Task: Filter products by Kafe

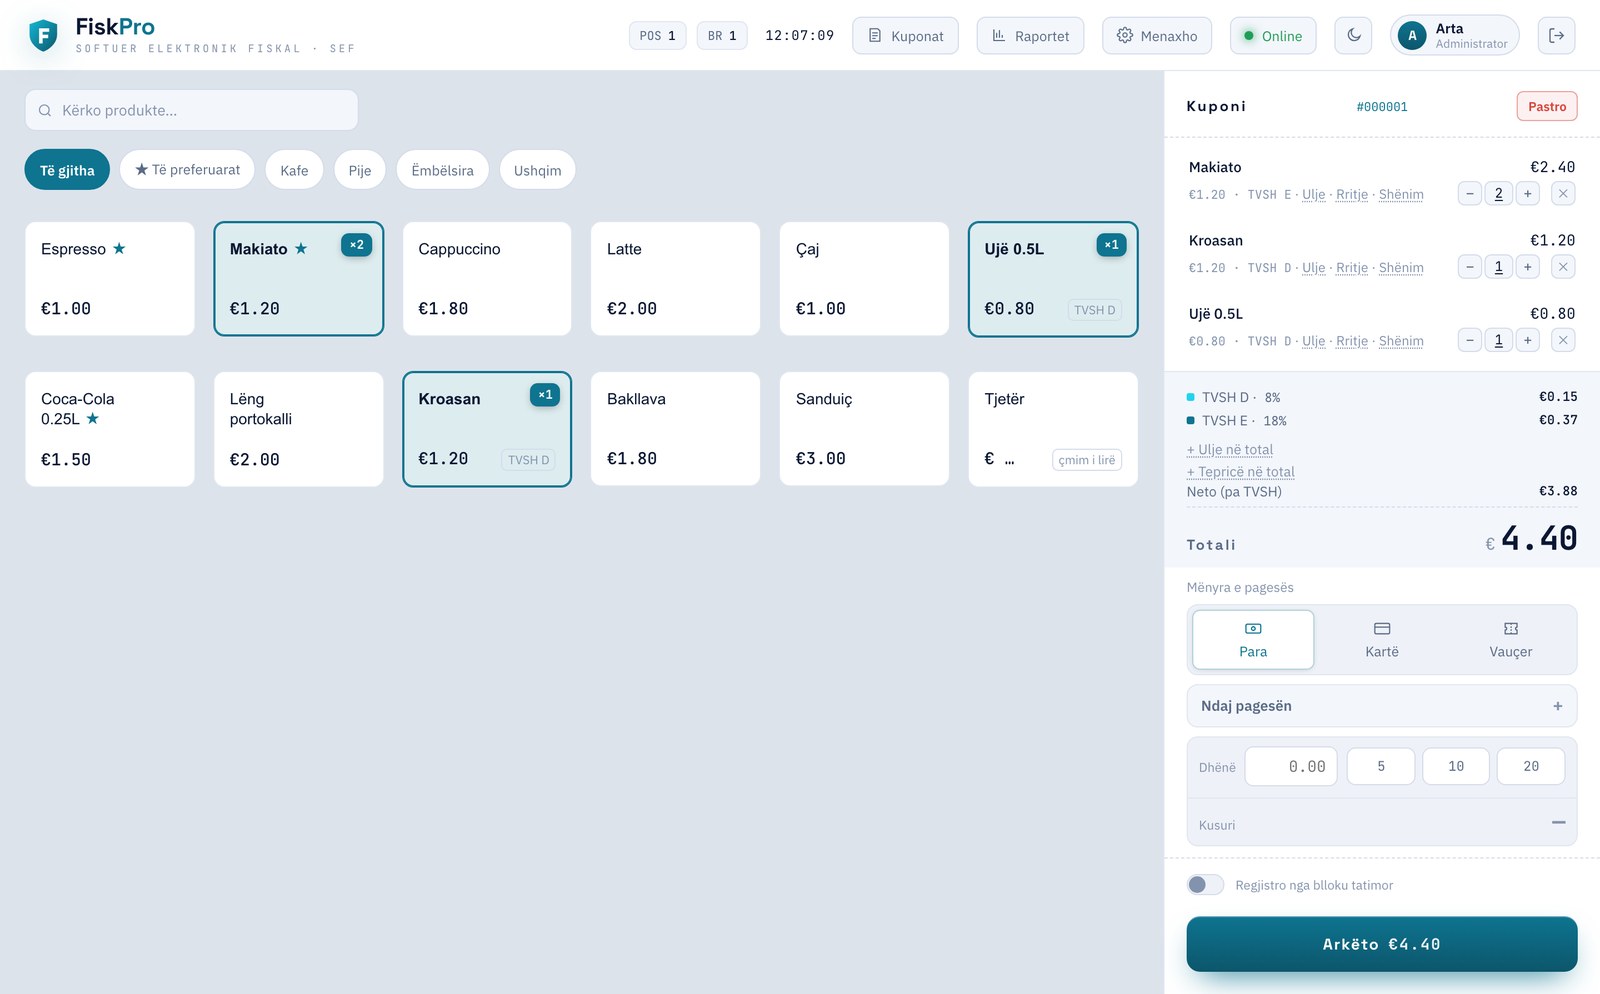Action: click(294, 170)
